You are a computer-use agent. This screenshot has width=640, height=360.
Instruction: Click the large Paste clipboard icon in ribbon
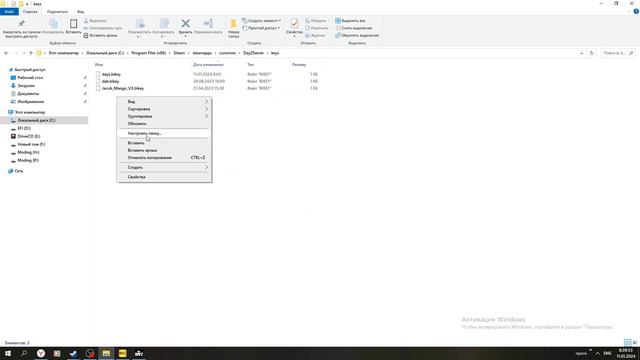click(x=73, y=24)
